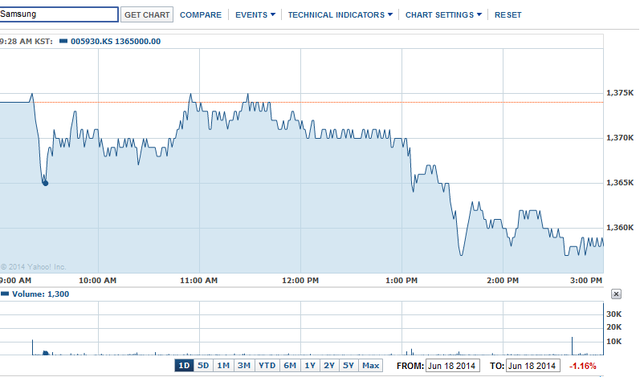Choose the 2Y time range
This screenshot has height=377, width=640.
coord(329,366)
